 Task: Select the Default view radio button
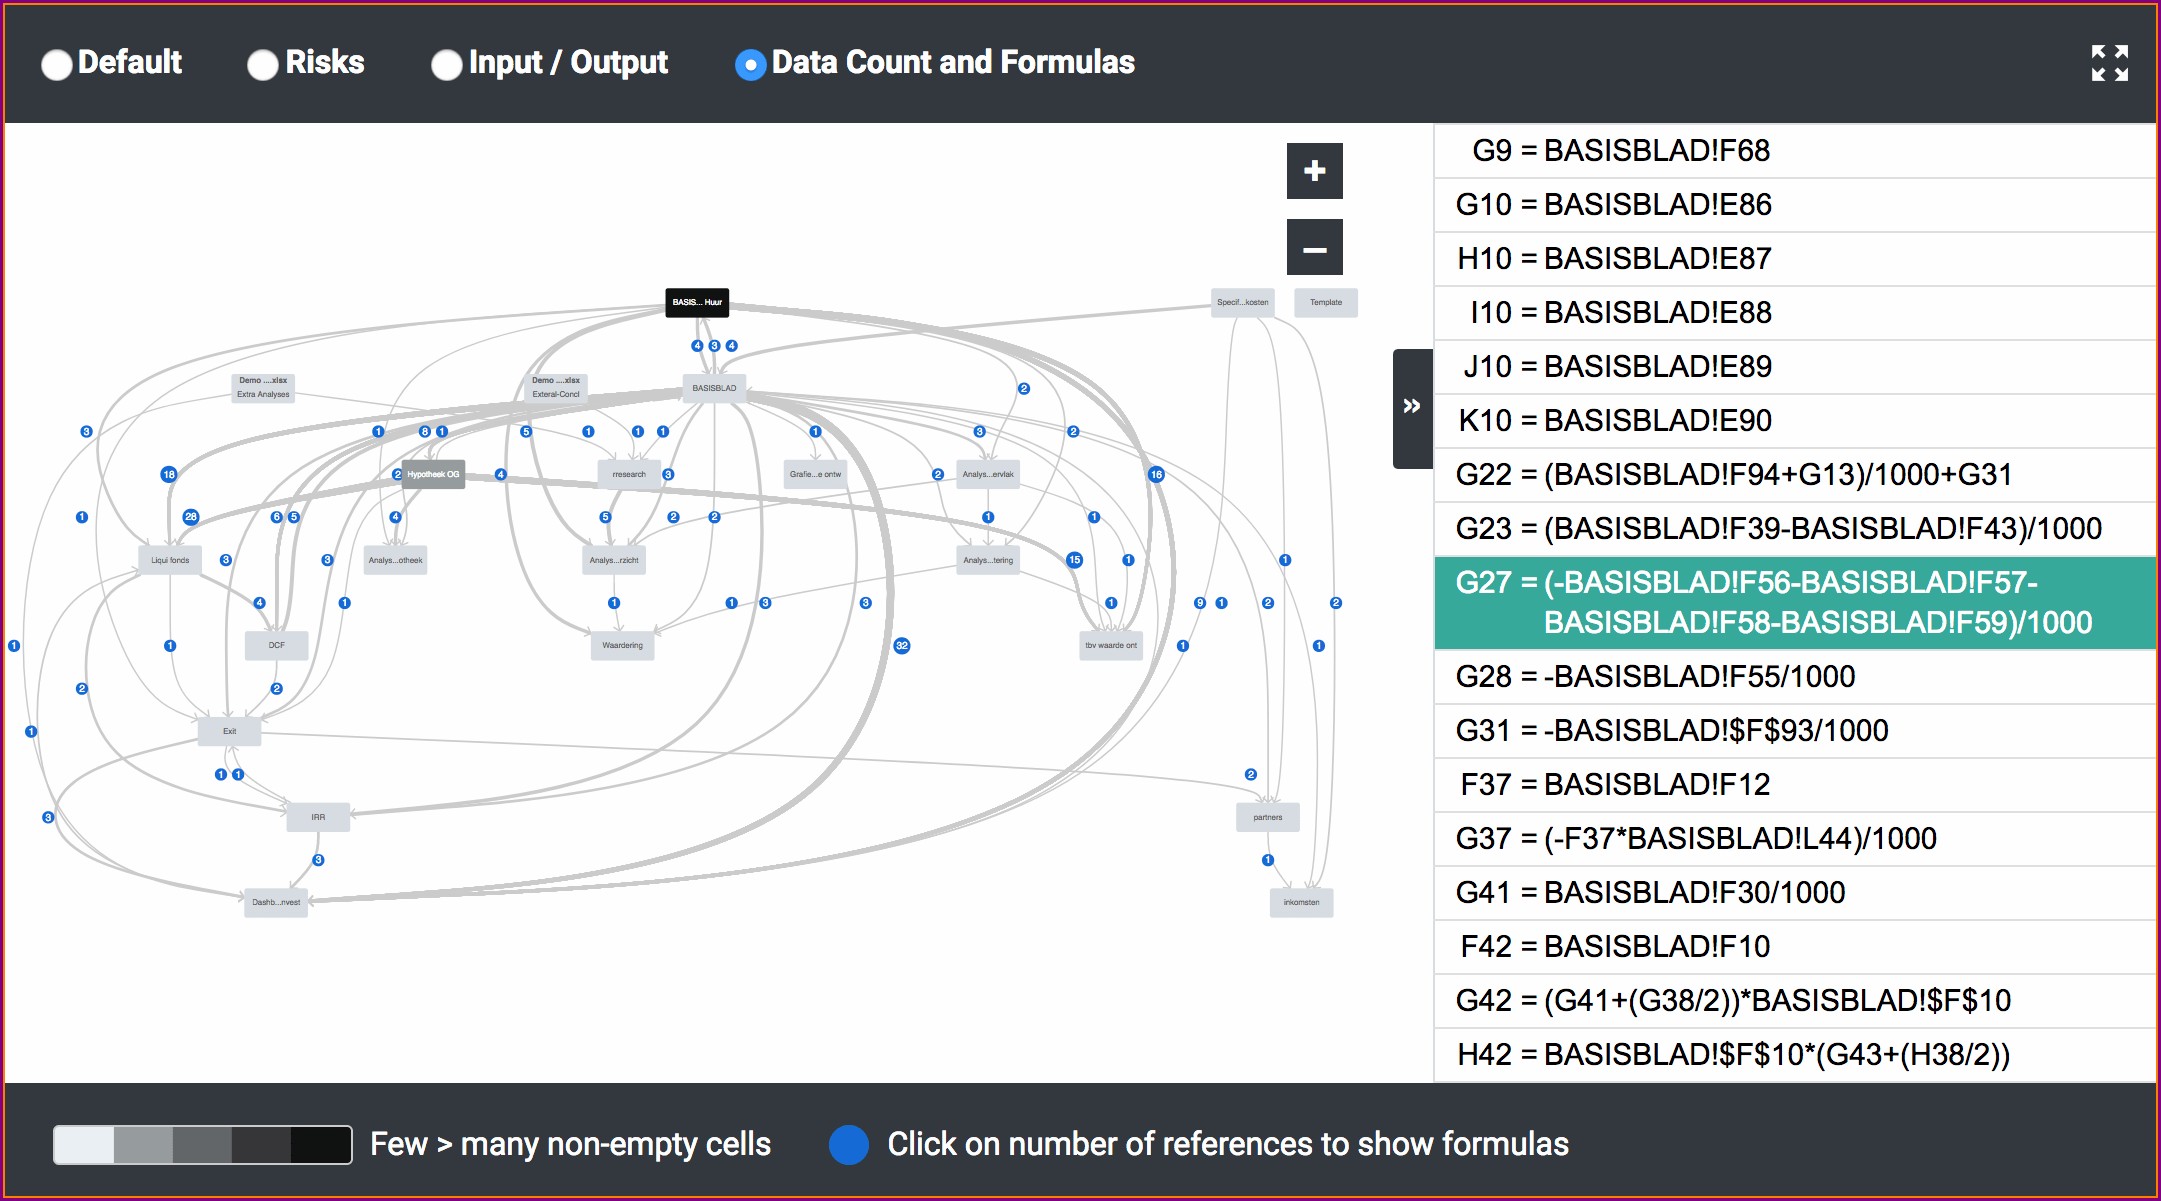point(57,64)
